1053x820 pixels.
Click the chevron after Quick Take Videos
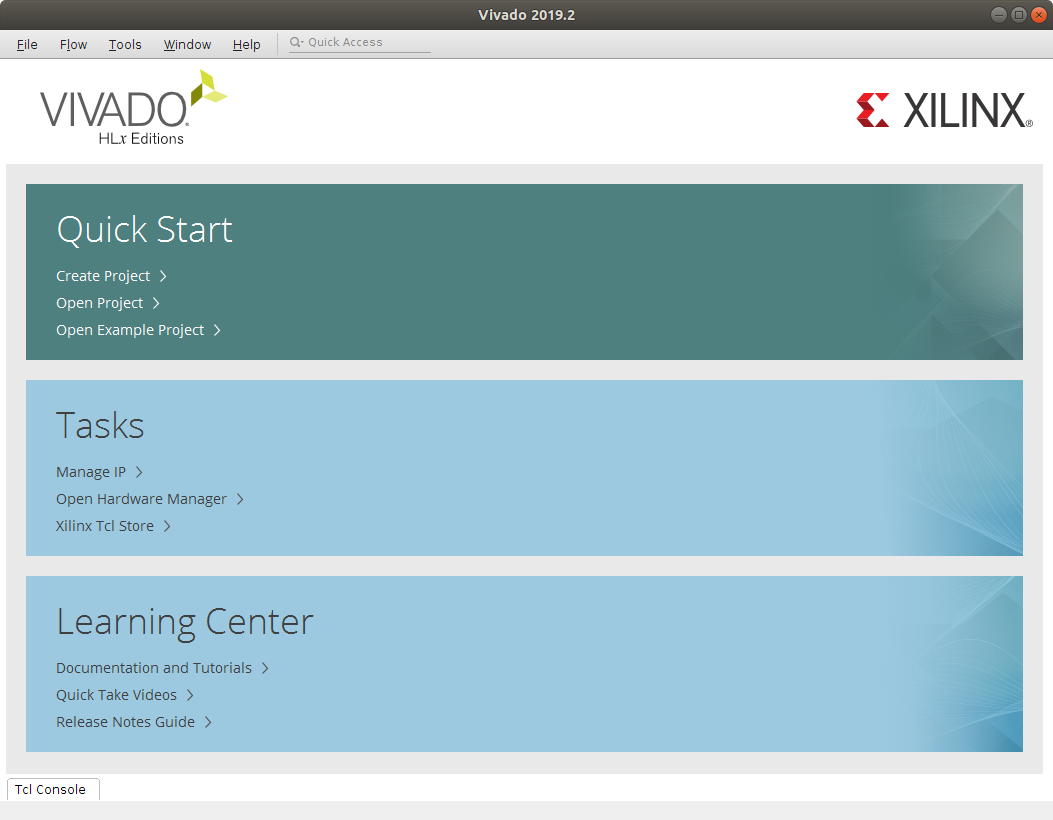(190, 695)
